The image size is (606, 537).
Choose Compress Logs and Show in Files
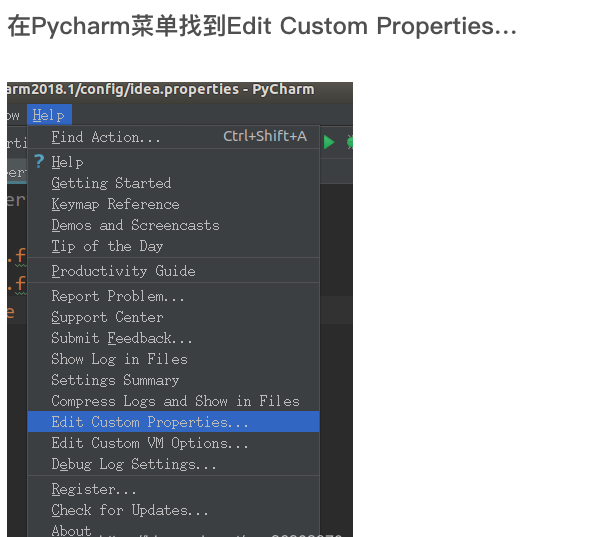click(174, 401)
